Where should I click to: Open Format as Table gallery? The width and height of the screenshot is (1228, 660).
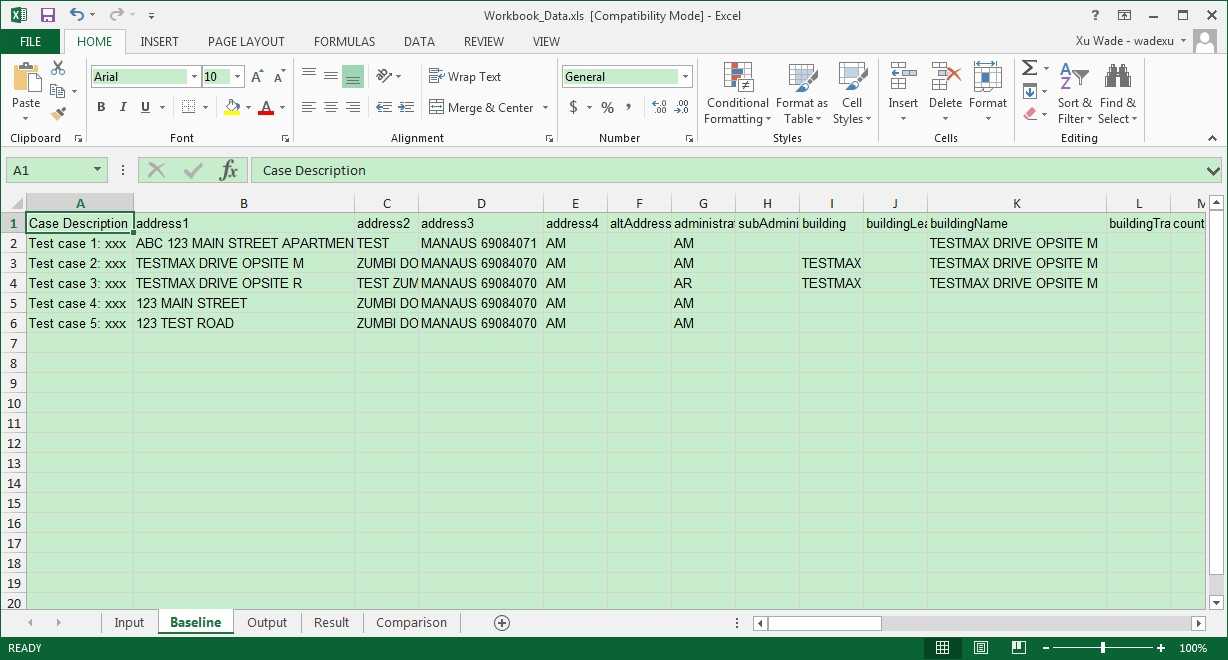(802, 93)
